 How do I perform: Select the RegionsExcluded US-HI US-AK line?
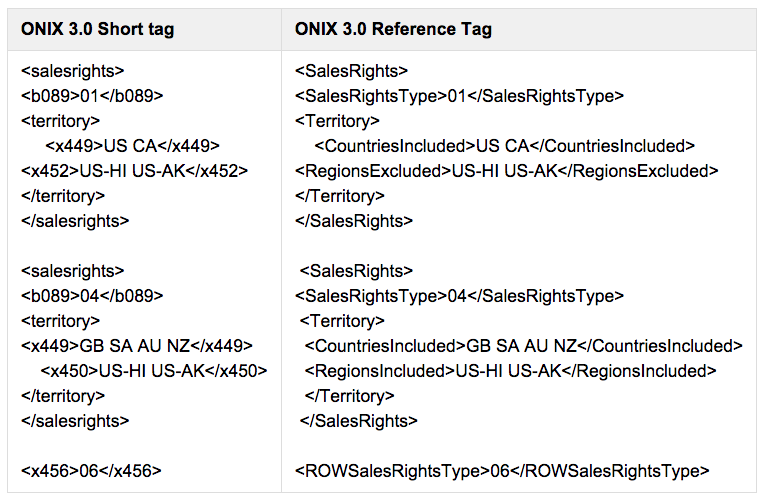(x=507, y=171)
